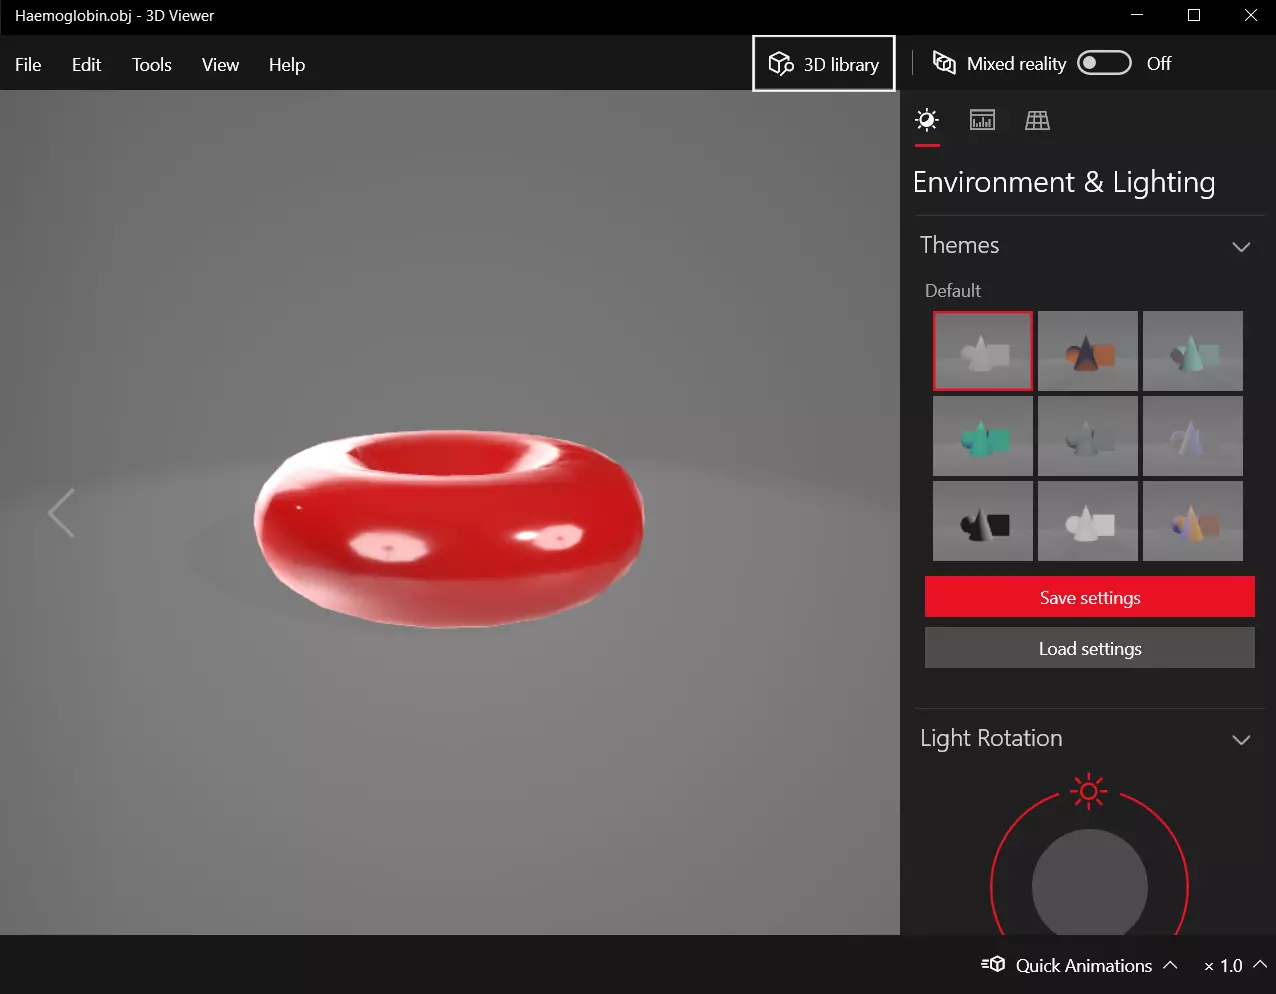Expand Quick Animations menu chevron
The height and width of the screenshot is (994, 1276).
(x=1170, y=965)
